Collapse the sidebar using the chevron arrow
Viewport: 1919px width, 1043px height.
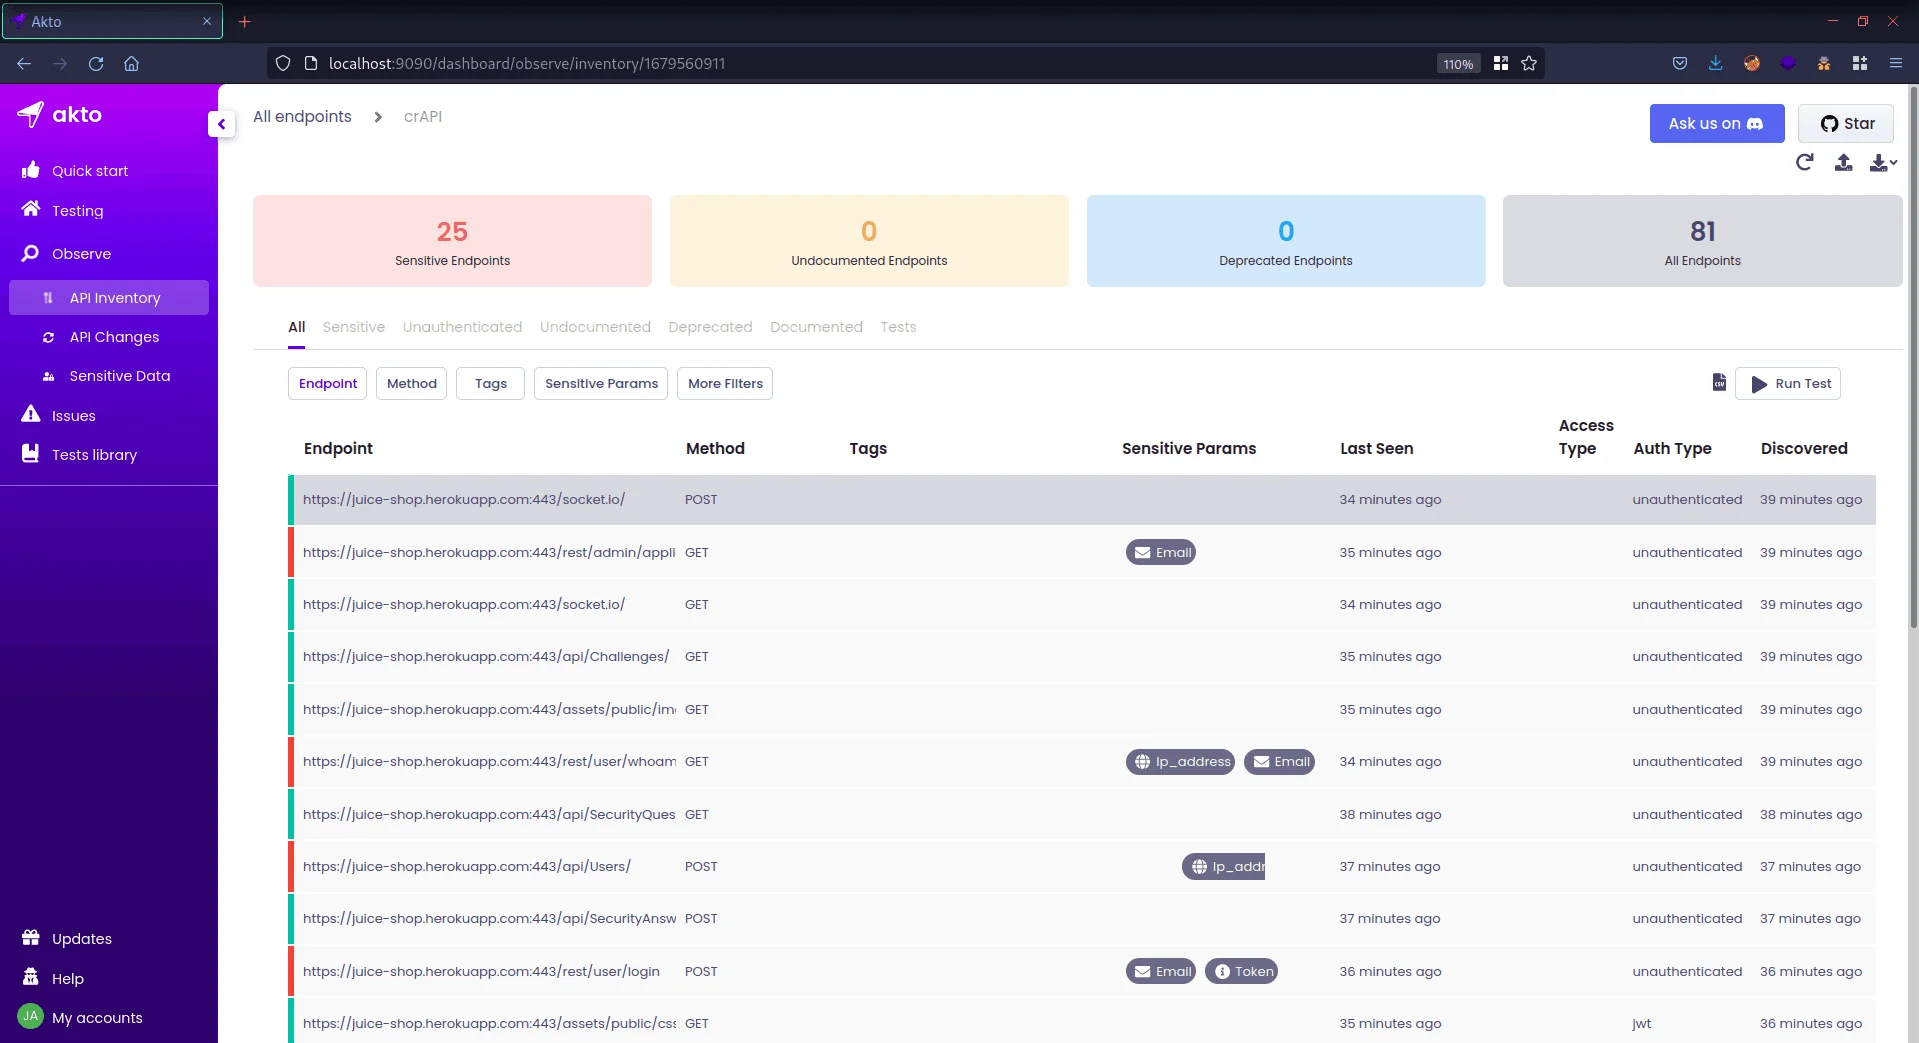[x=221, y=123]
